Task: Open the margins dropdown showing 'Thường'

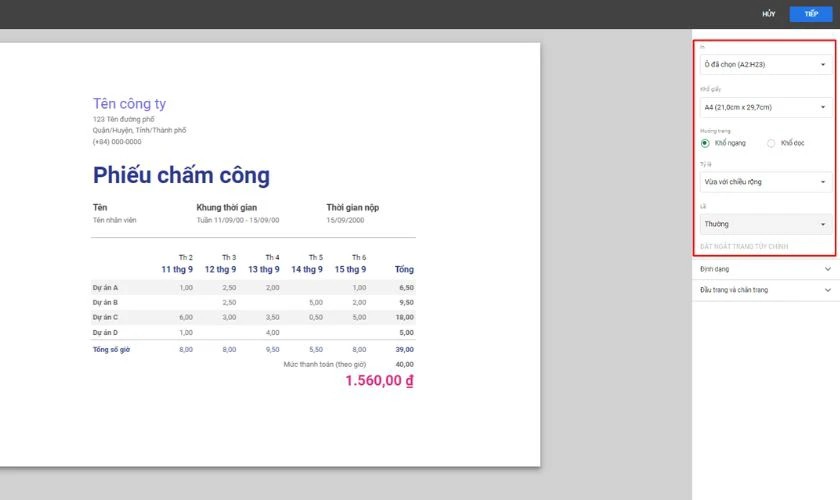Action: click(766, 224)
